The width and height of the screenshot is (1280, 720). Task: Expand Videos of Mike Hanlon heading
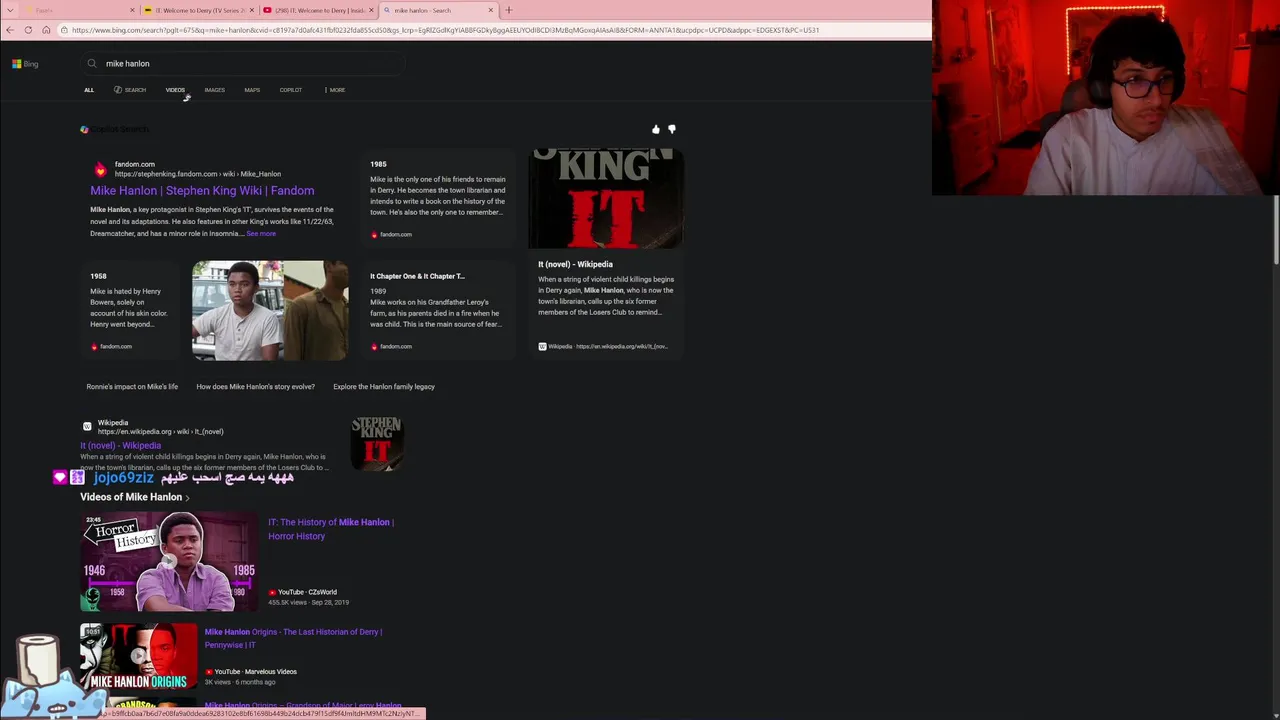134,497
